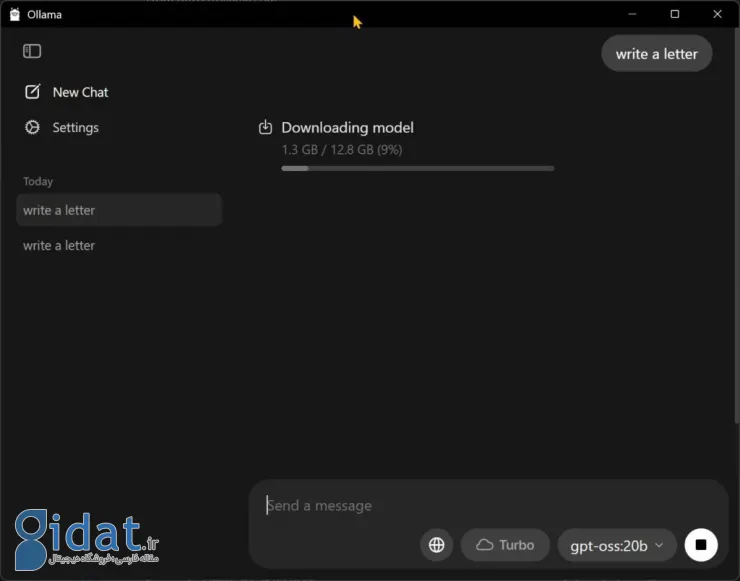Screen dimensions: 740x581
Task: Click the '1.3 GB / 12.8 GB (9%)' status text
Action: (342, 150)
